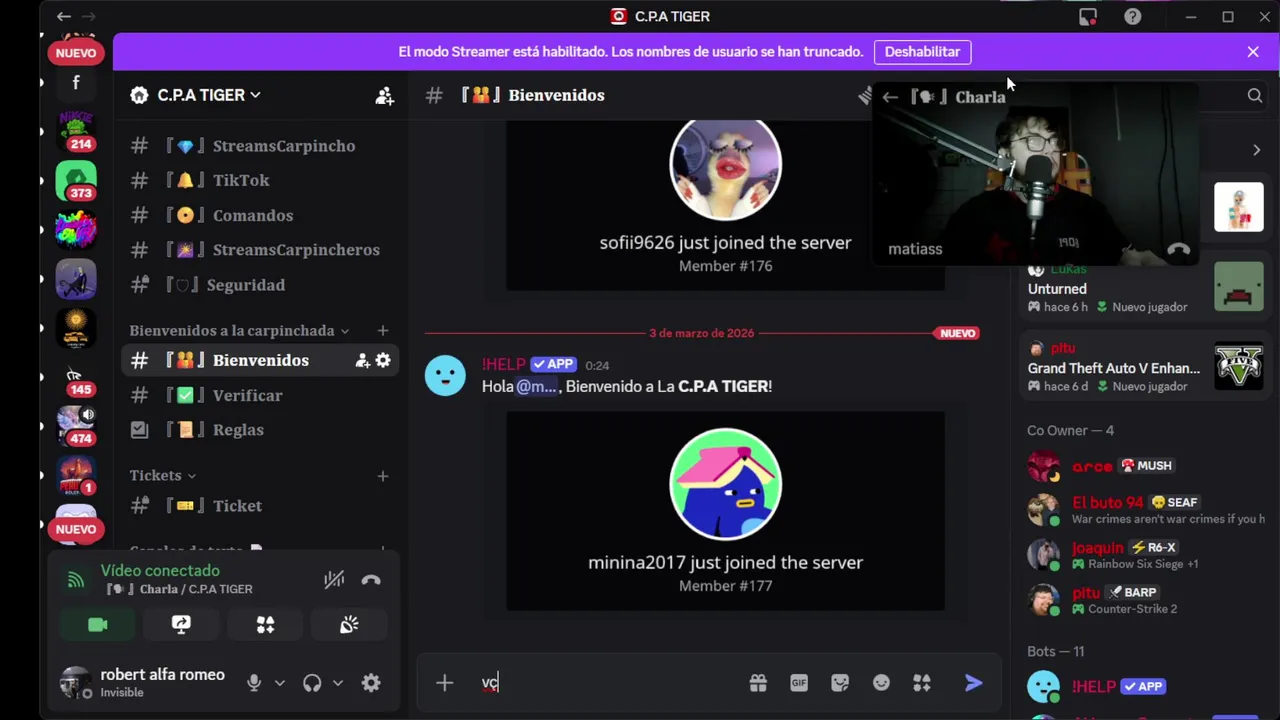Create channel in Tickets category
This screenshot has height=720, width=1280.
382,476
